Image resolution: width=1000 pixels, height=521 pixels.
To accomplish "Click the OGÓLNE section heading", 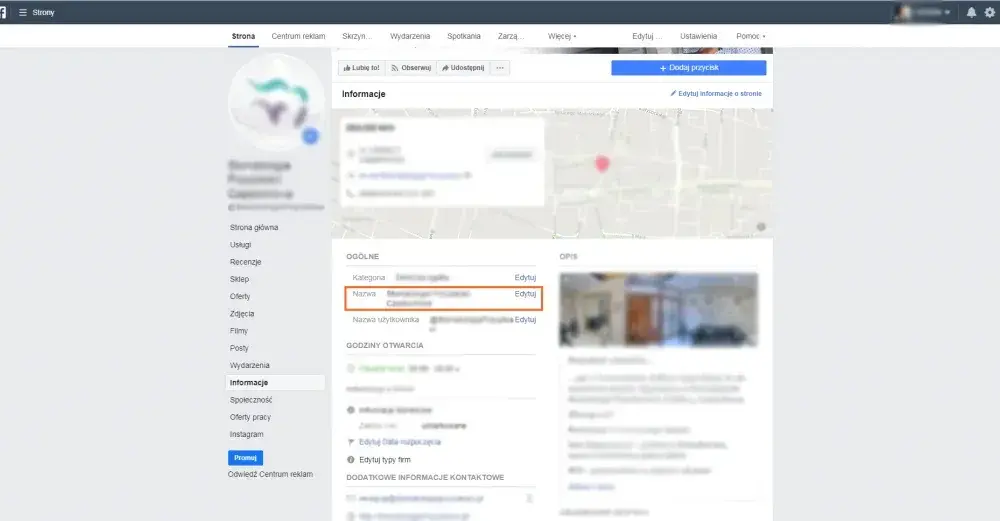I will coord(362,256).
